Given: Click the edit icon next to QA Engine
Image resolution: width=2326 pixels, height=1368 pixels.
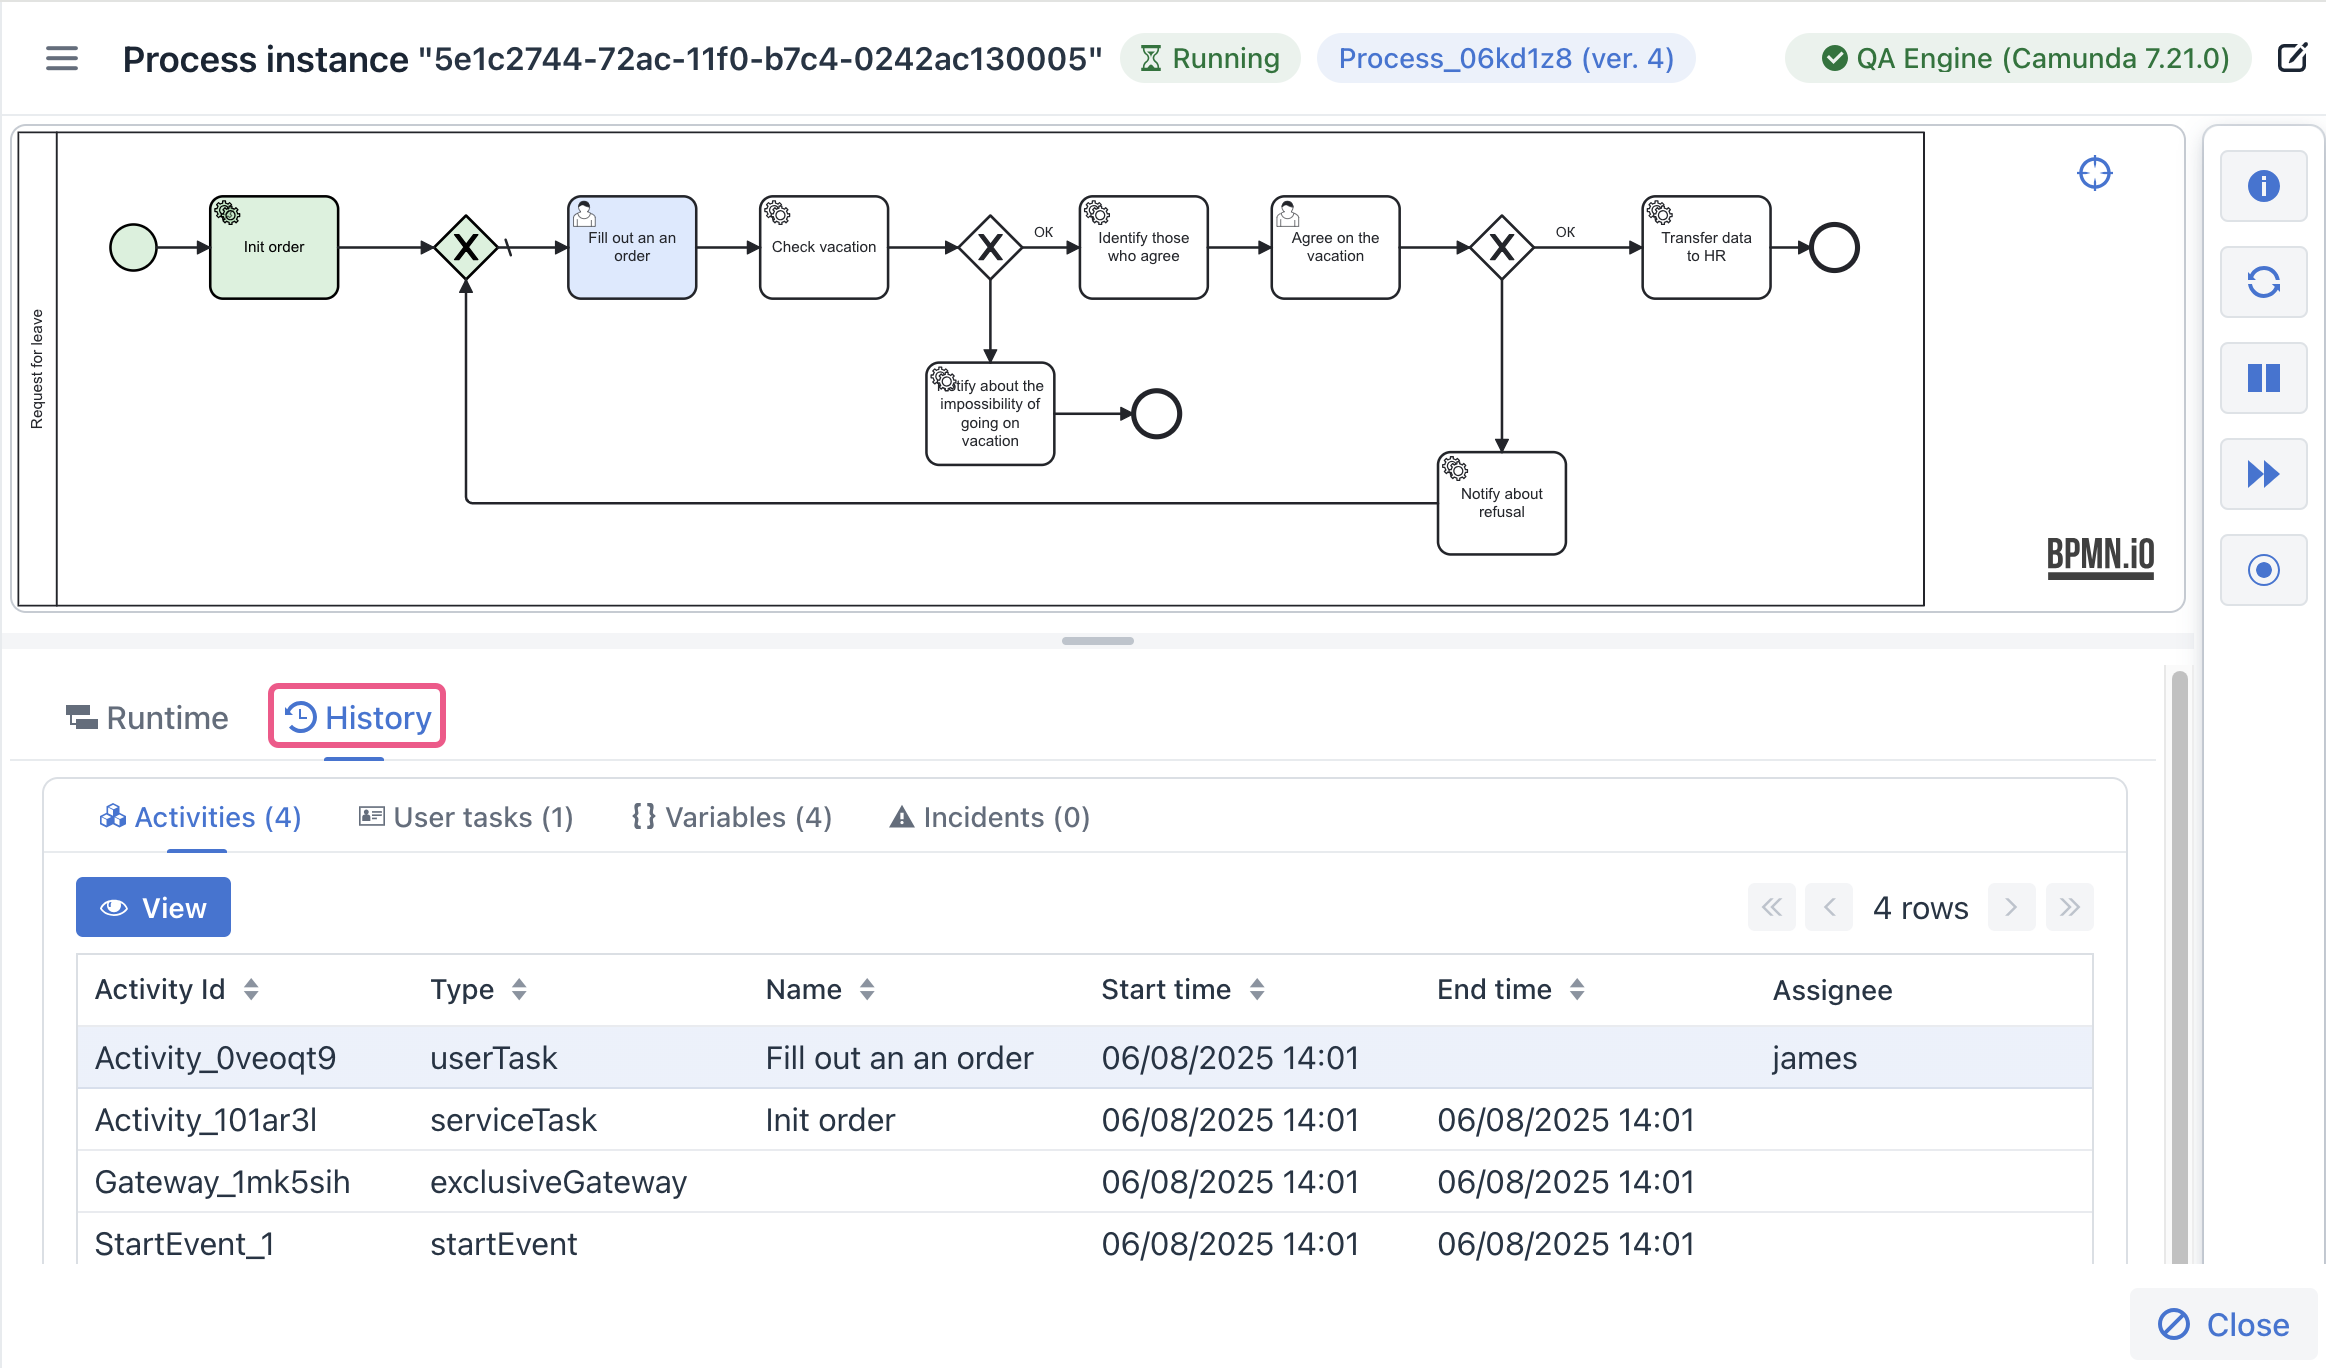Looking at the screenshot, I should 2292,58.
